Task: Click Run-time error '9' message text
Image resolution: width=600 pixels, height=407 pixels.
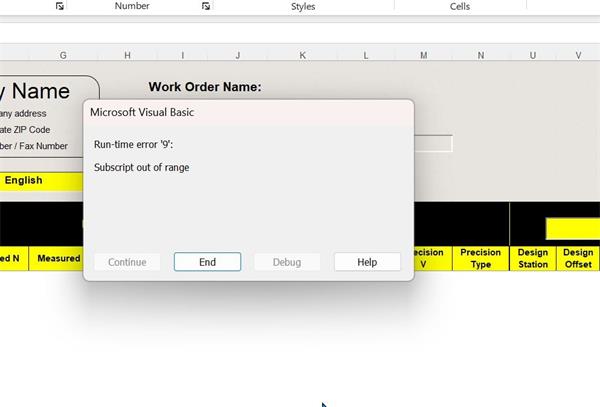Action: click(x=134, y=145)
